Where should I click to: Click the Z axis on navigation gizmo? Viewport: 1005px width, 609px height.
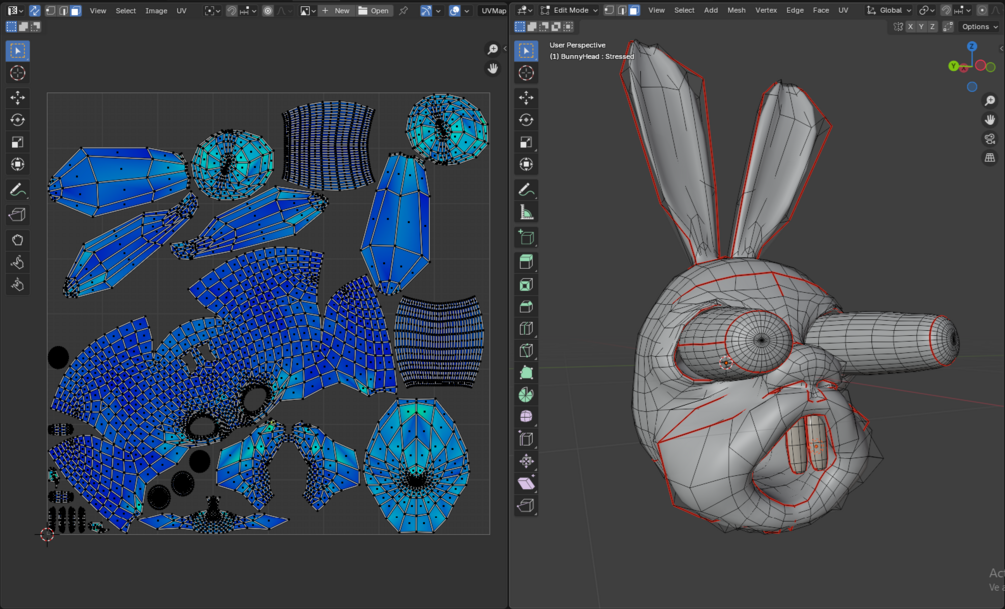tap(972, 46)
